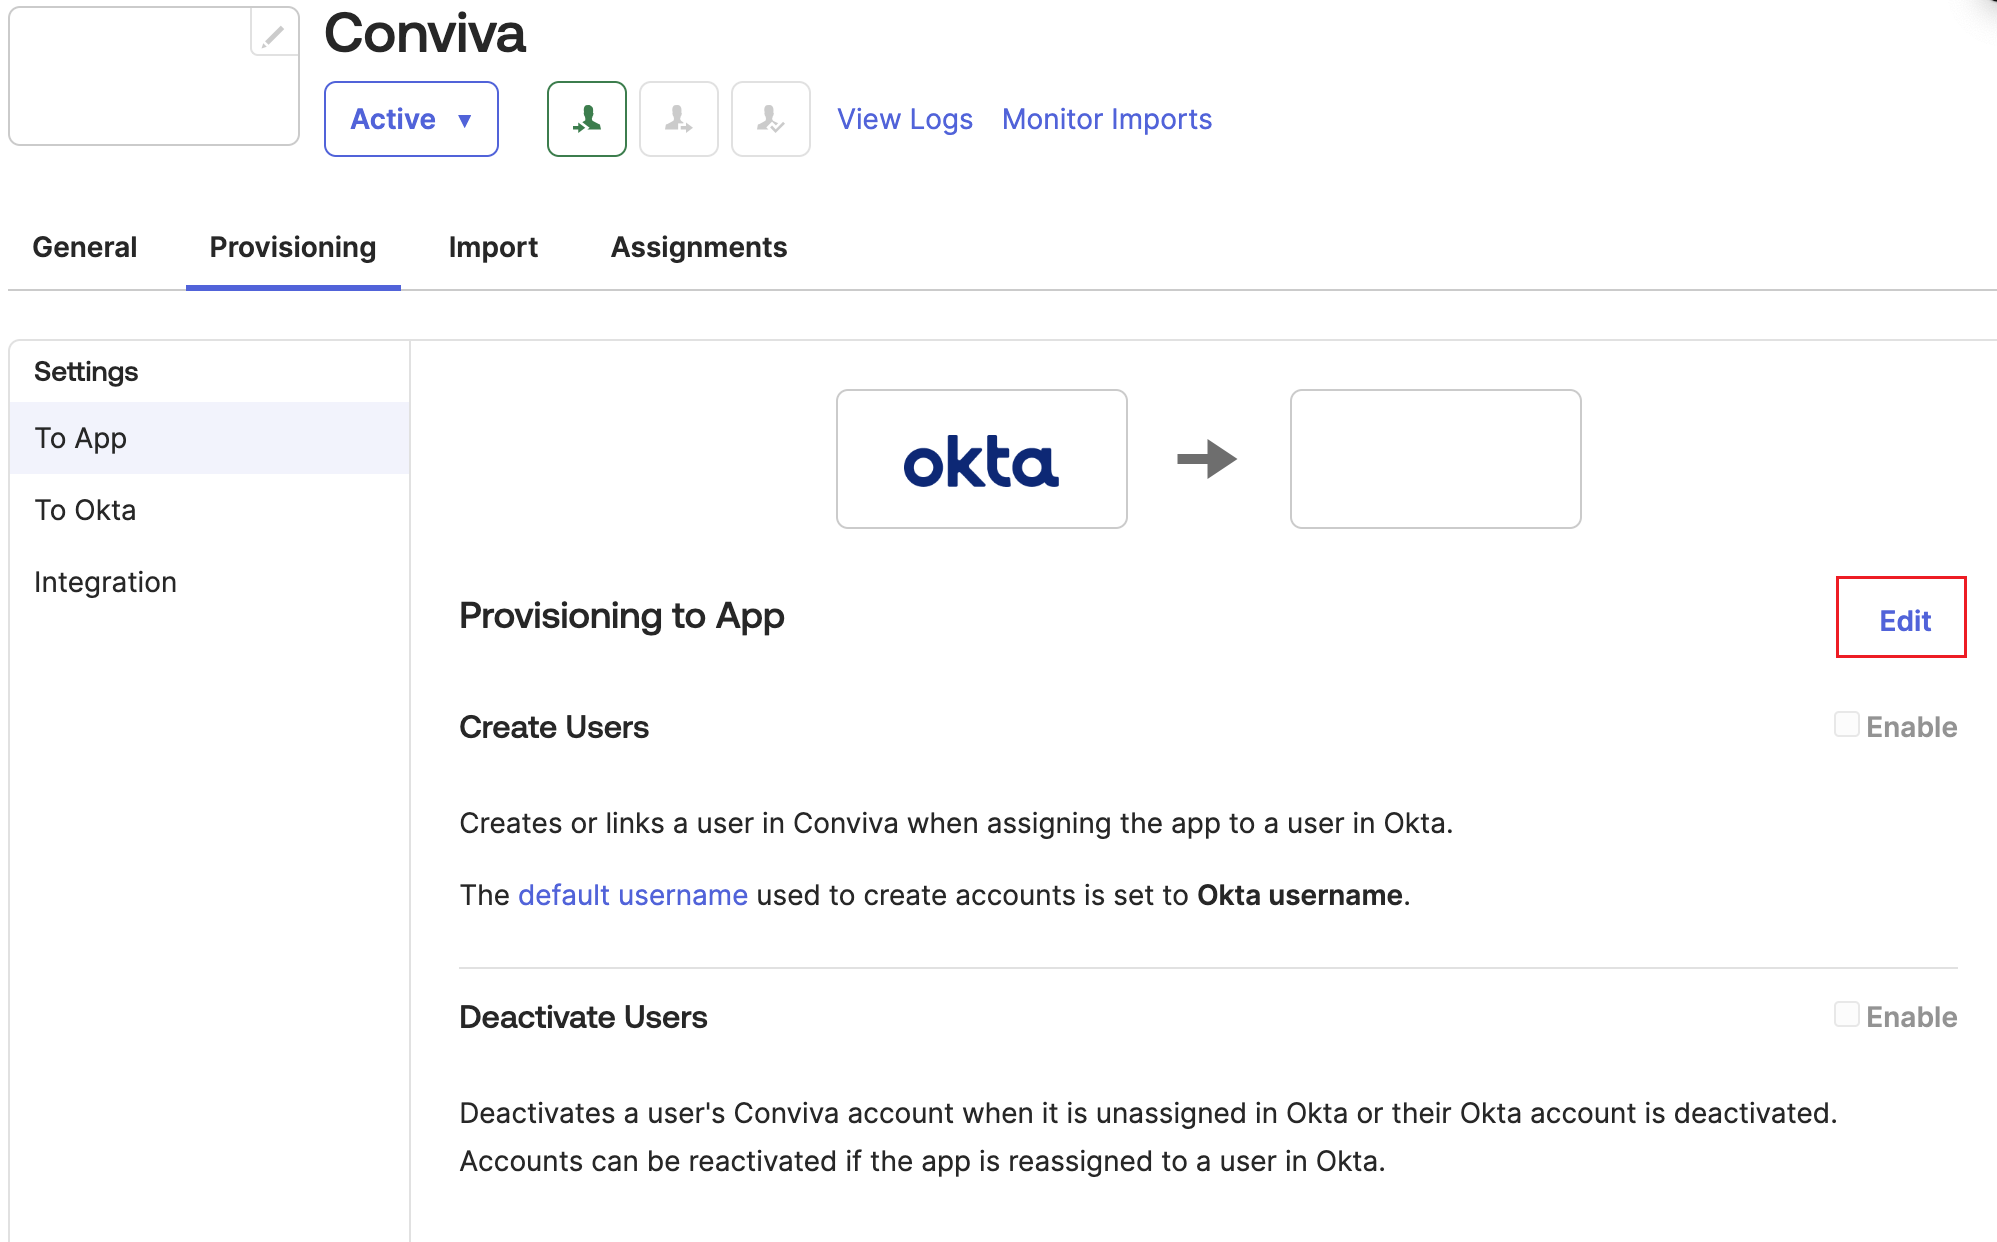Viewport: 1997px width, 1242px height.
Task: Open the Active status dropdown
Action: [411, 119]
